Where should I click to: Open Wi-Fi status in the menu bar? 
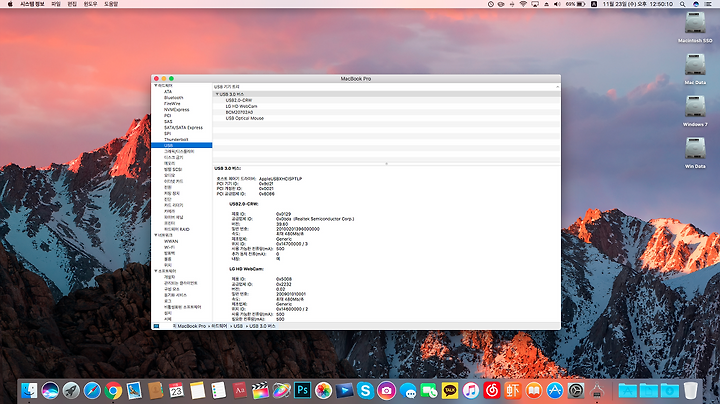point(523,4)
